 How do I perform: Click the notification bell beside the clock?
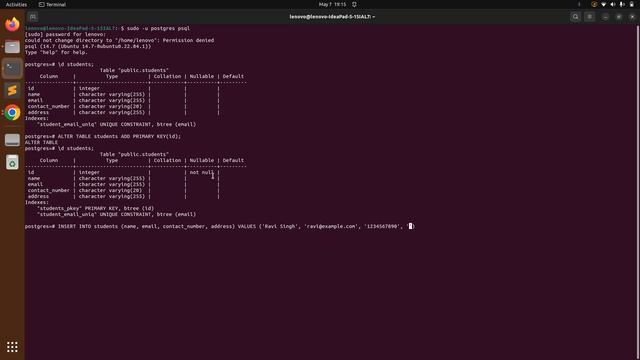(x=354, y=4)
